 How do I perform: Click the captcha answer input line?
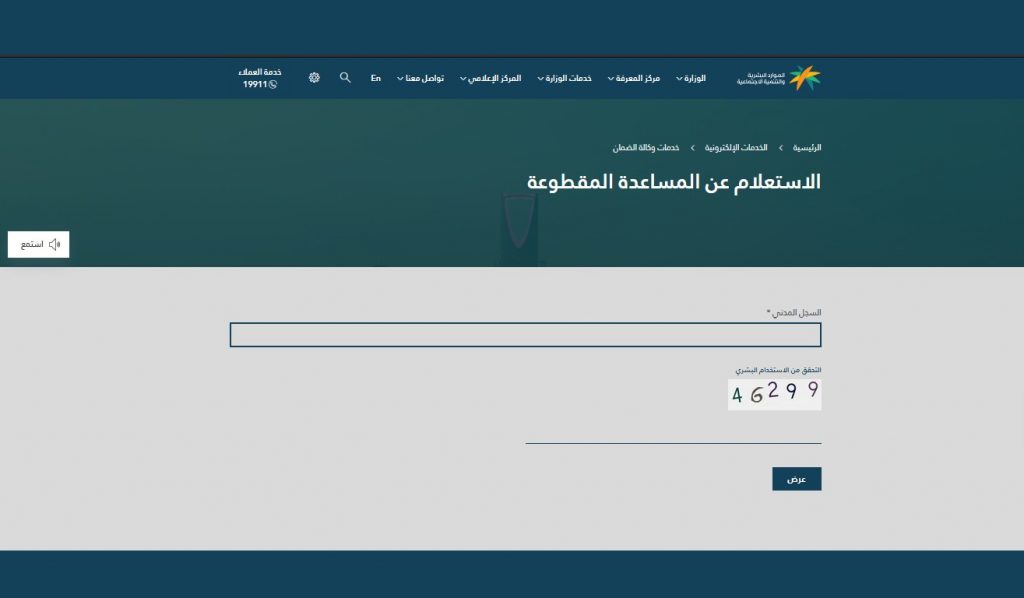coord(673,433)
